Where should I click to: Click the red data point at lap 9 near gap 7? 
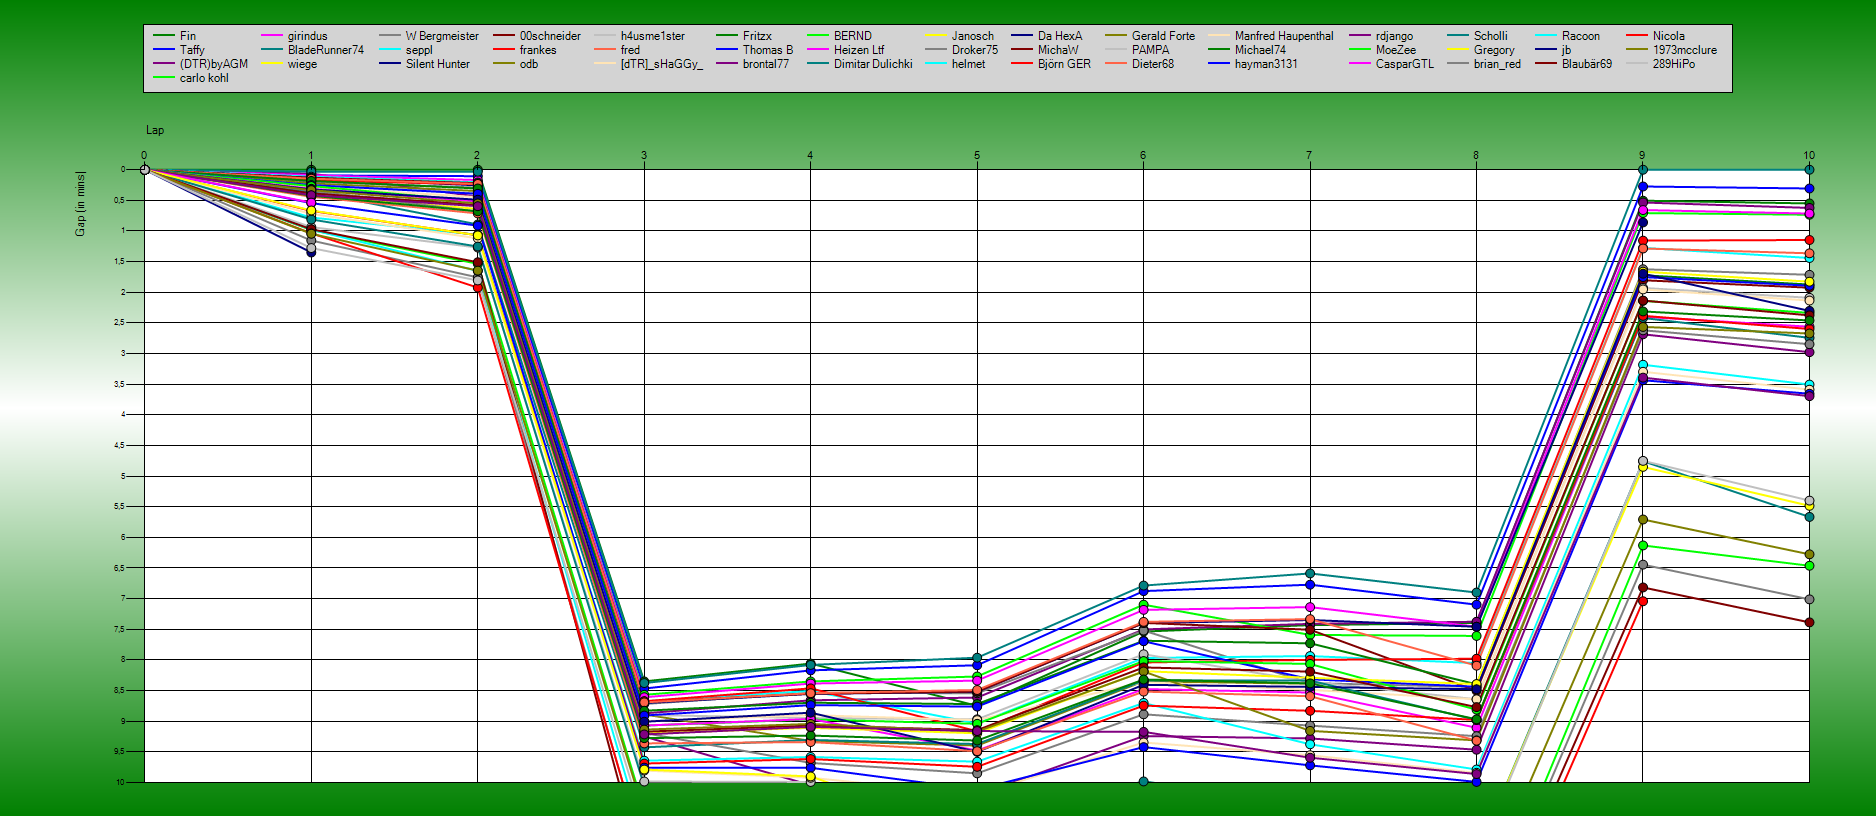(1642, 601)
